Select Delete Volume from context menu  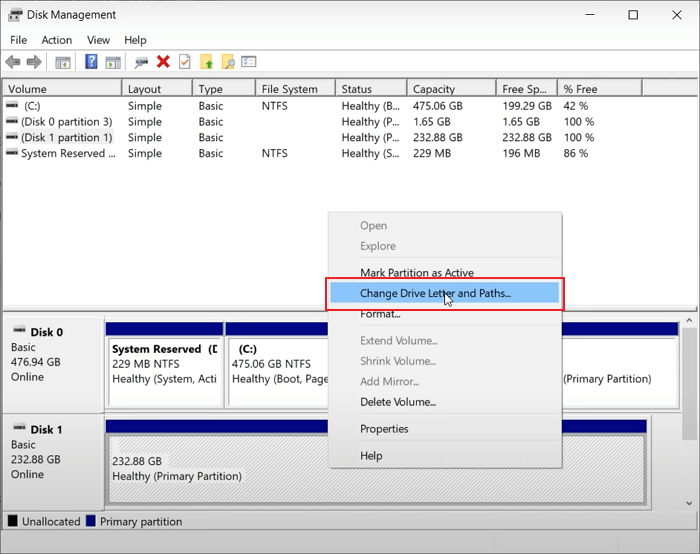(x=398, y=402)
